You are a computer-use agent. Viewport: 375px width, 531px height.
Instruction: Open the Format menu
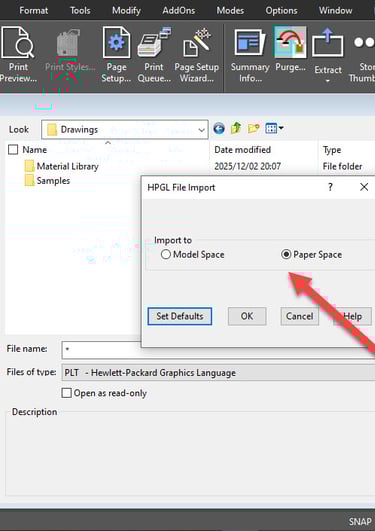tap(34, 10)
